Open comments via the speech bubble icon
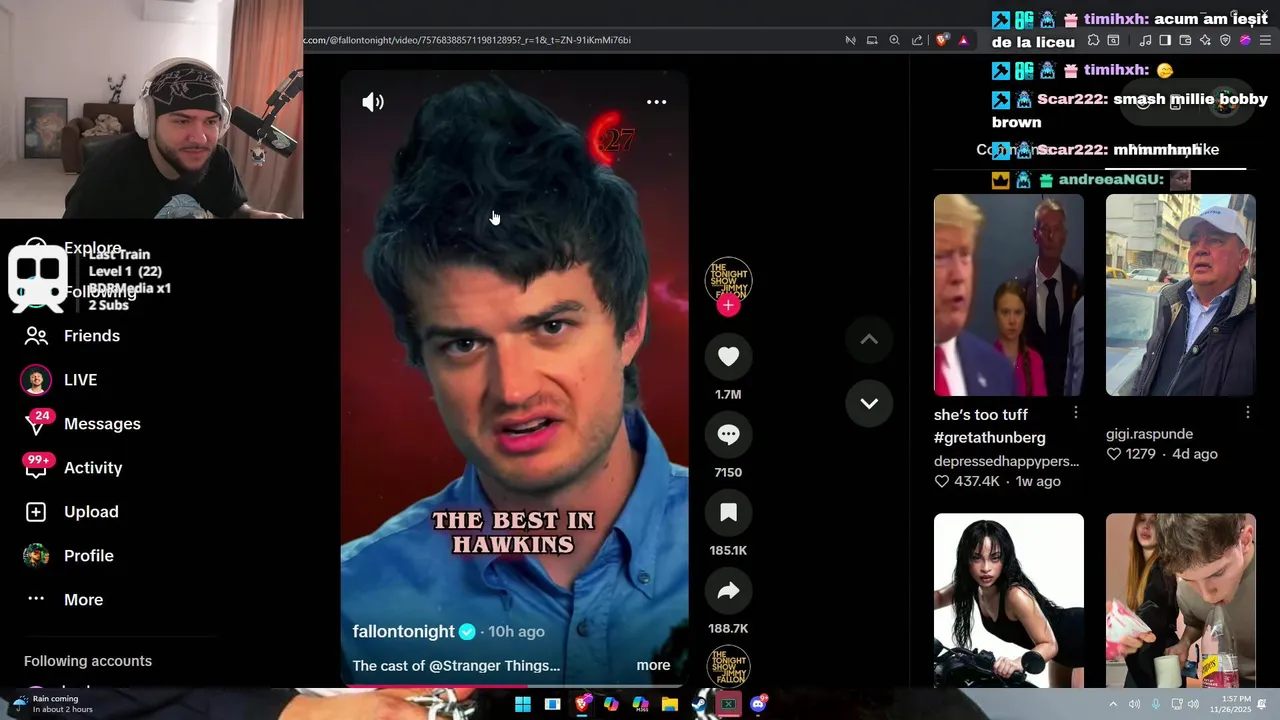 point(728,435)
